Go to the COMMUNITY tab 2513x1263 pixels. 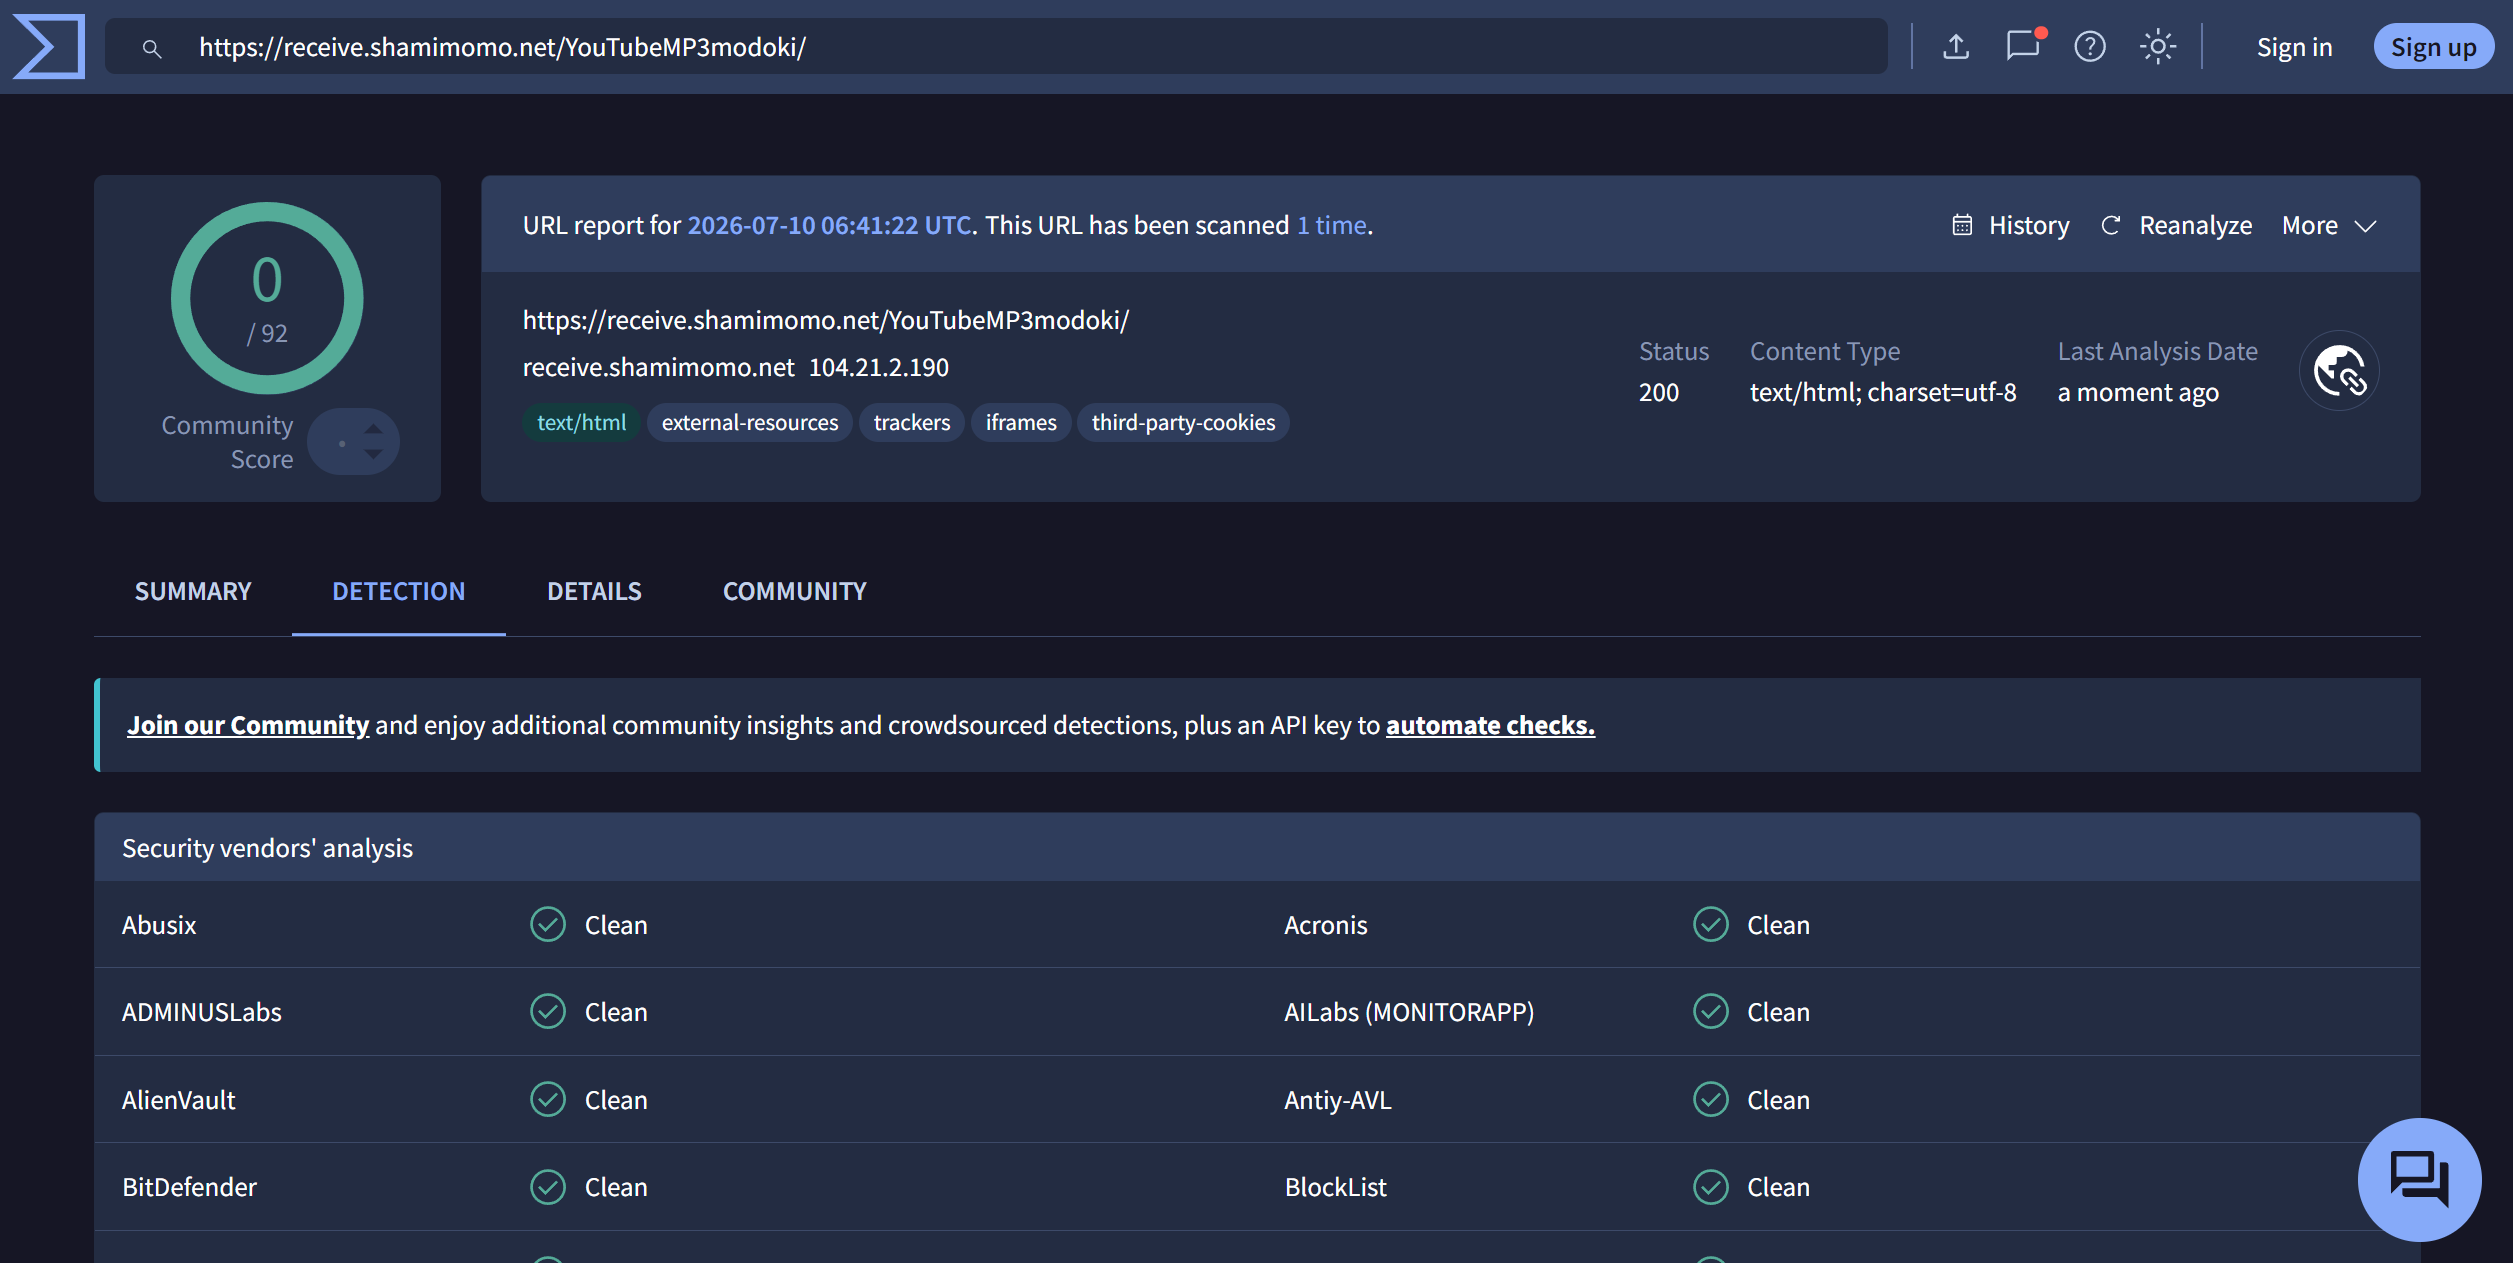(795, 591)
